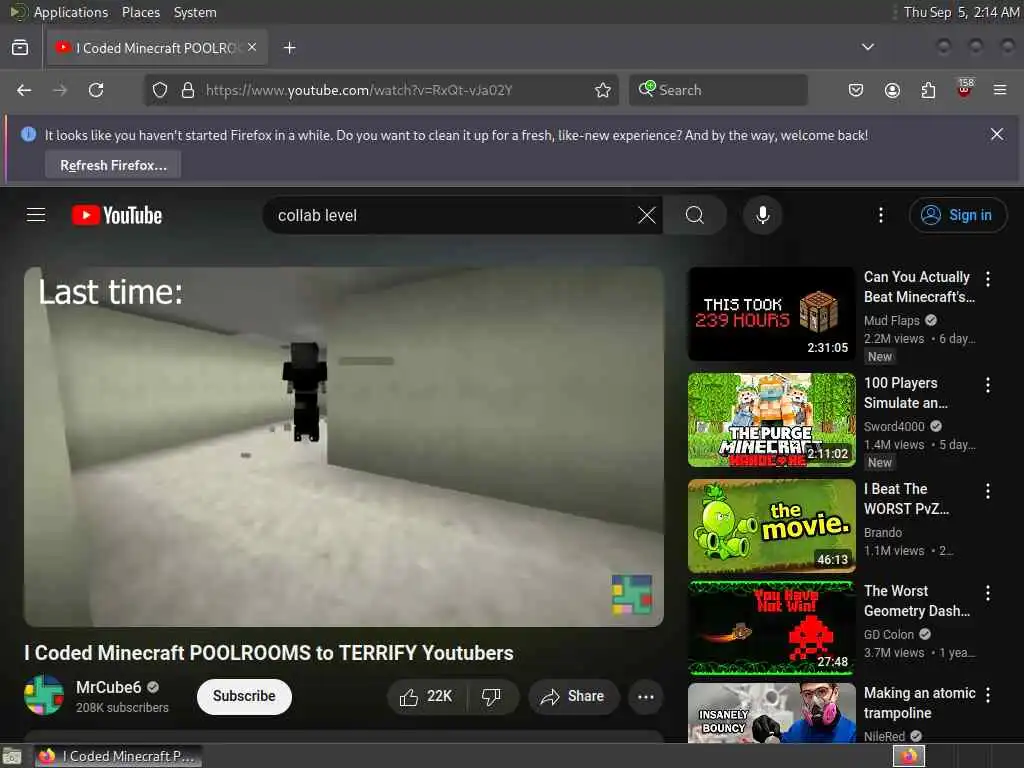
Task: Open the Places menu
Action: coord(140,12)
